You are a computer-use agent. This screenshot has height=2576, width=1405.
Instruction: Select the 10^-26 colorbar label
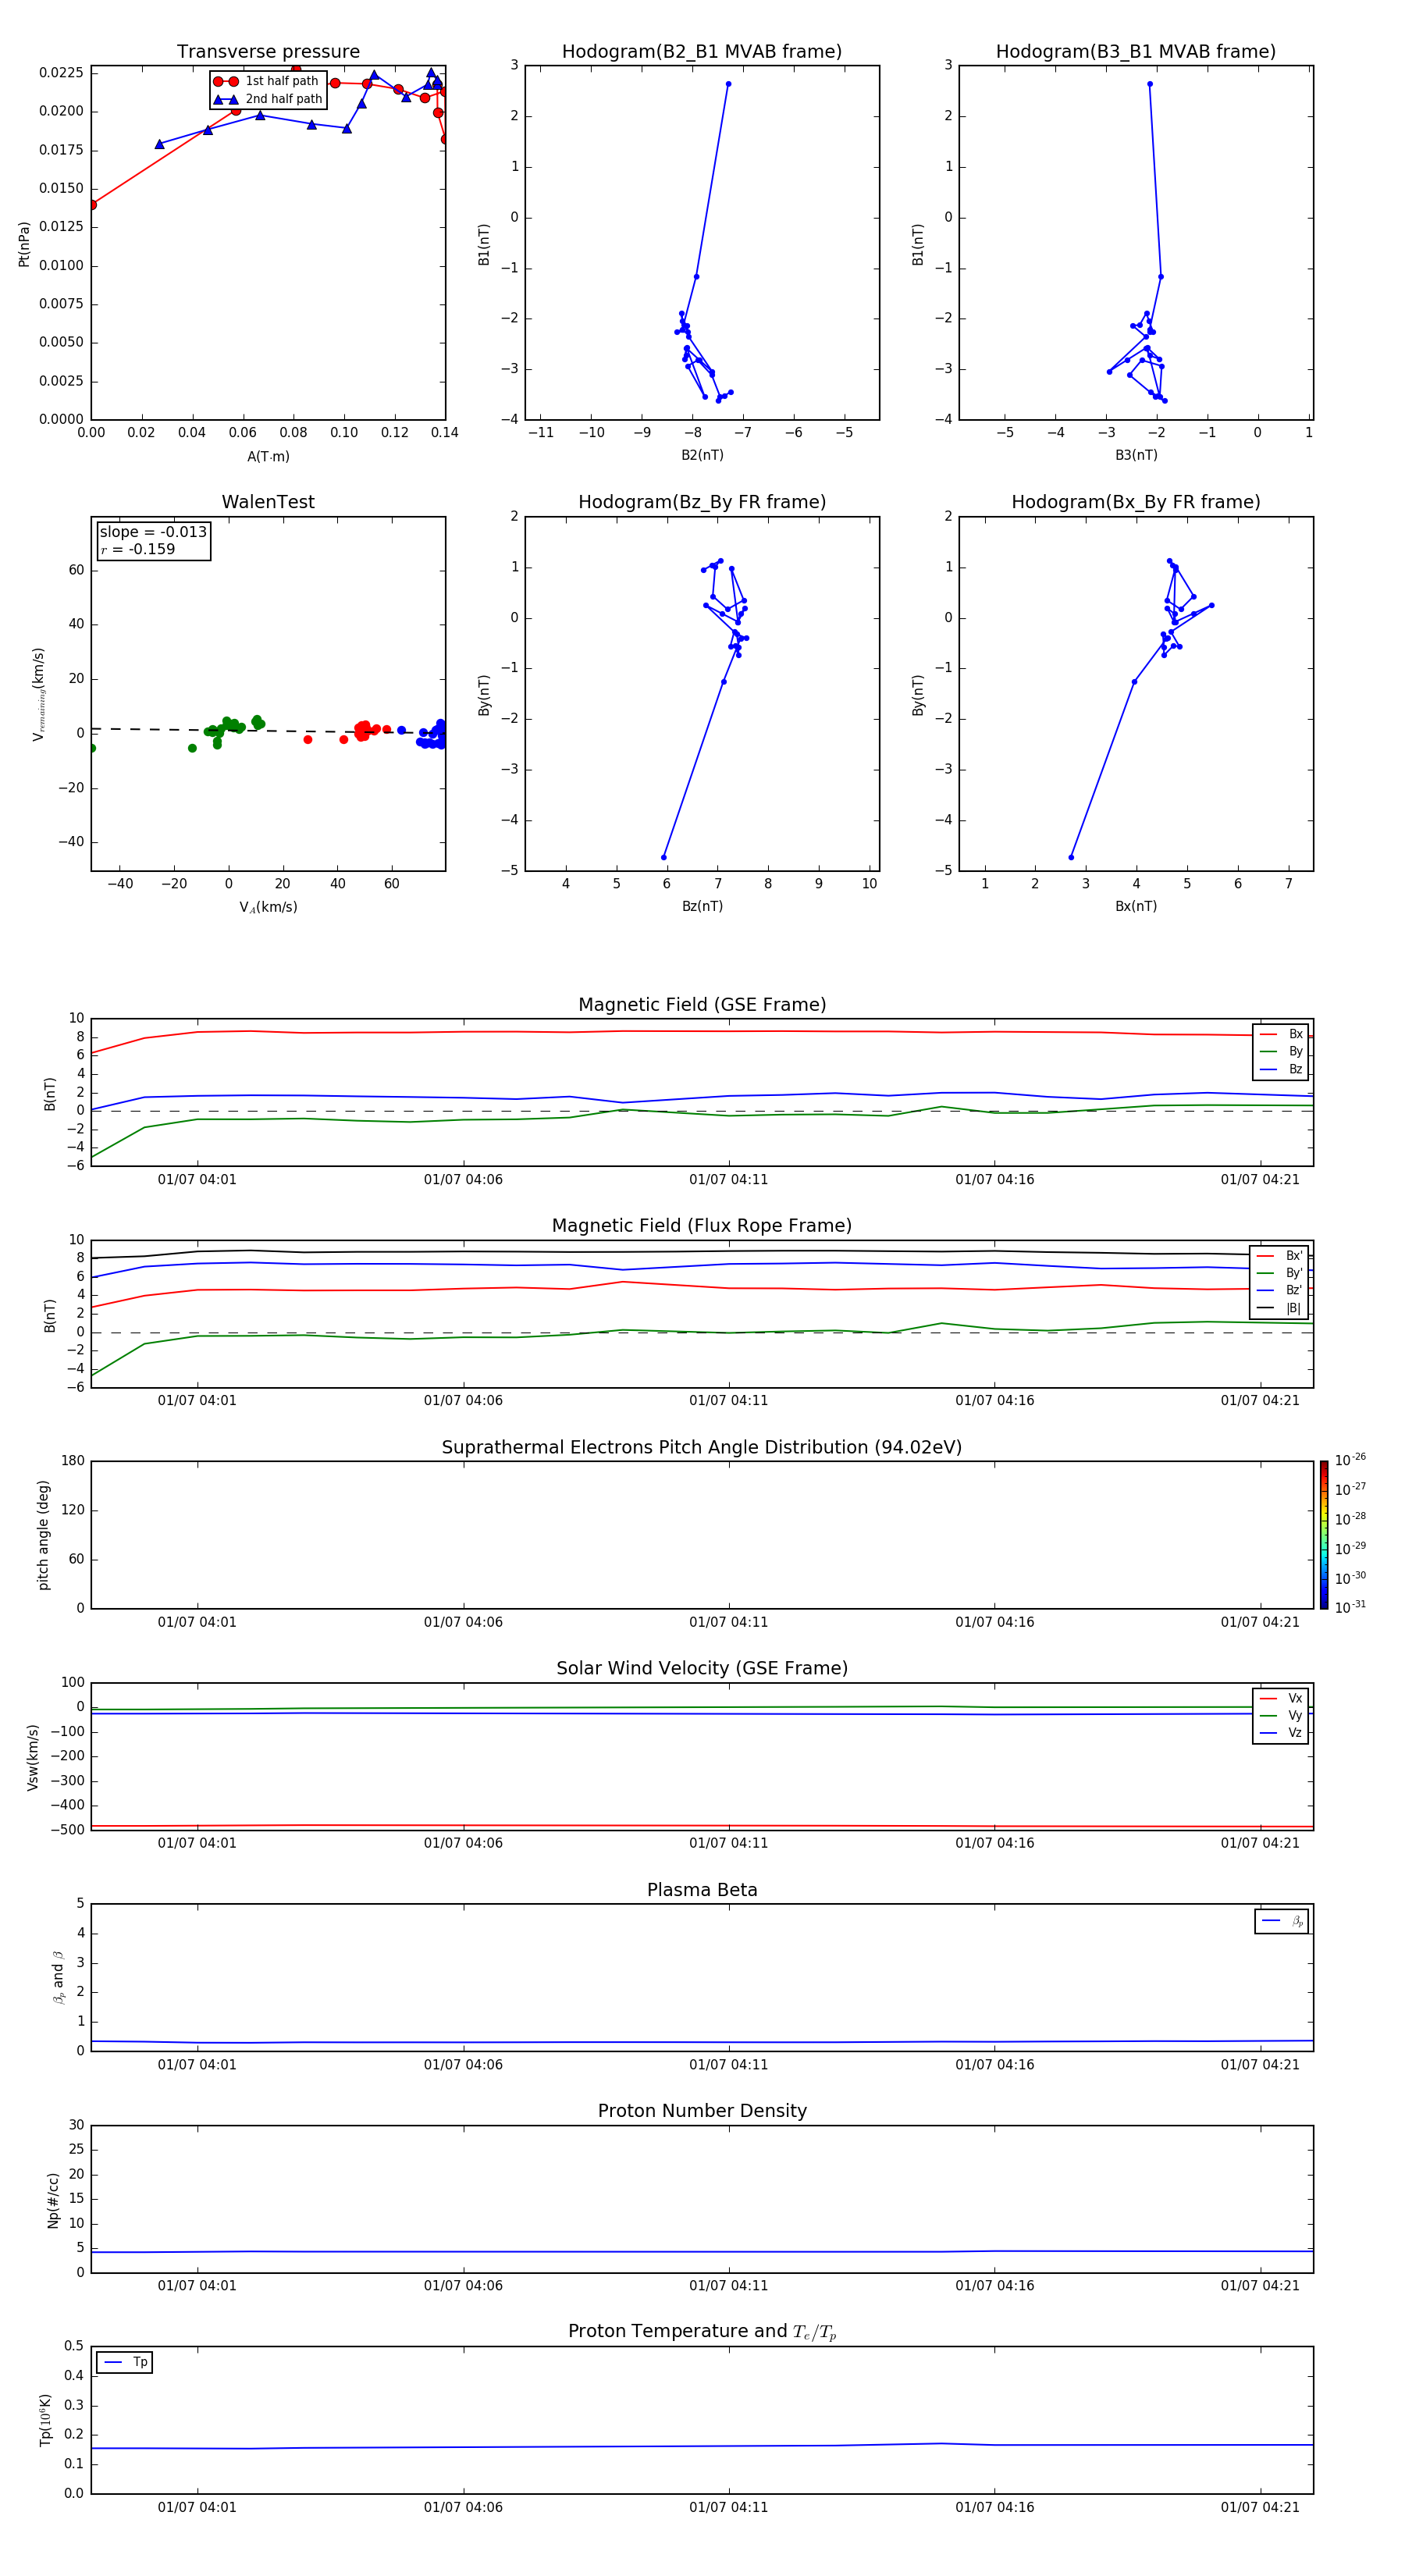(x=1350, y=1460)
